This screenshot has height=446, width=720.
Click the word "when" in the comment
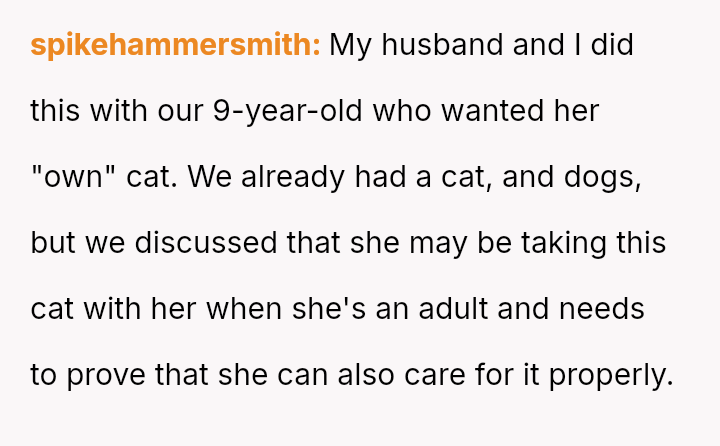(x=244, y=309)
